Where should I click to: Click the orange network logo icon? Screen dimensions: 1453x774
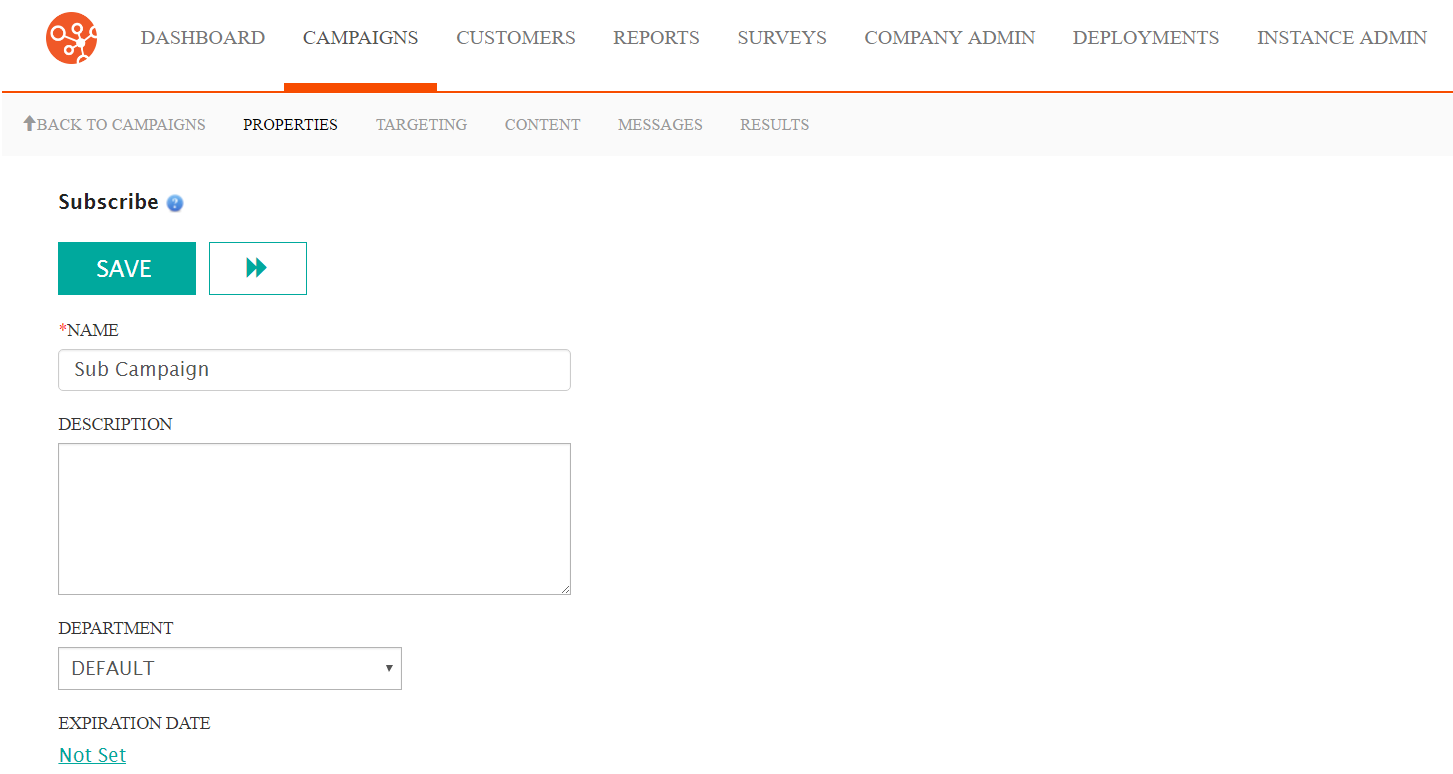72,38
